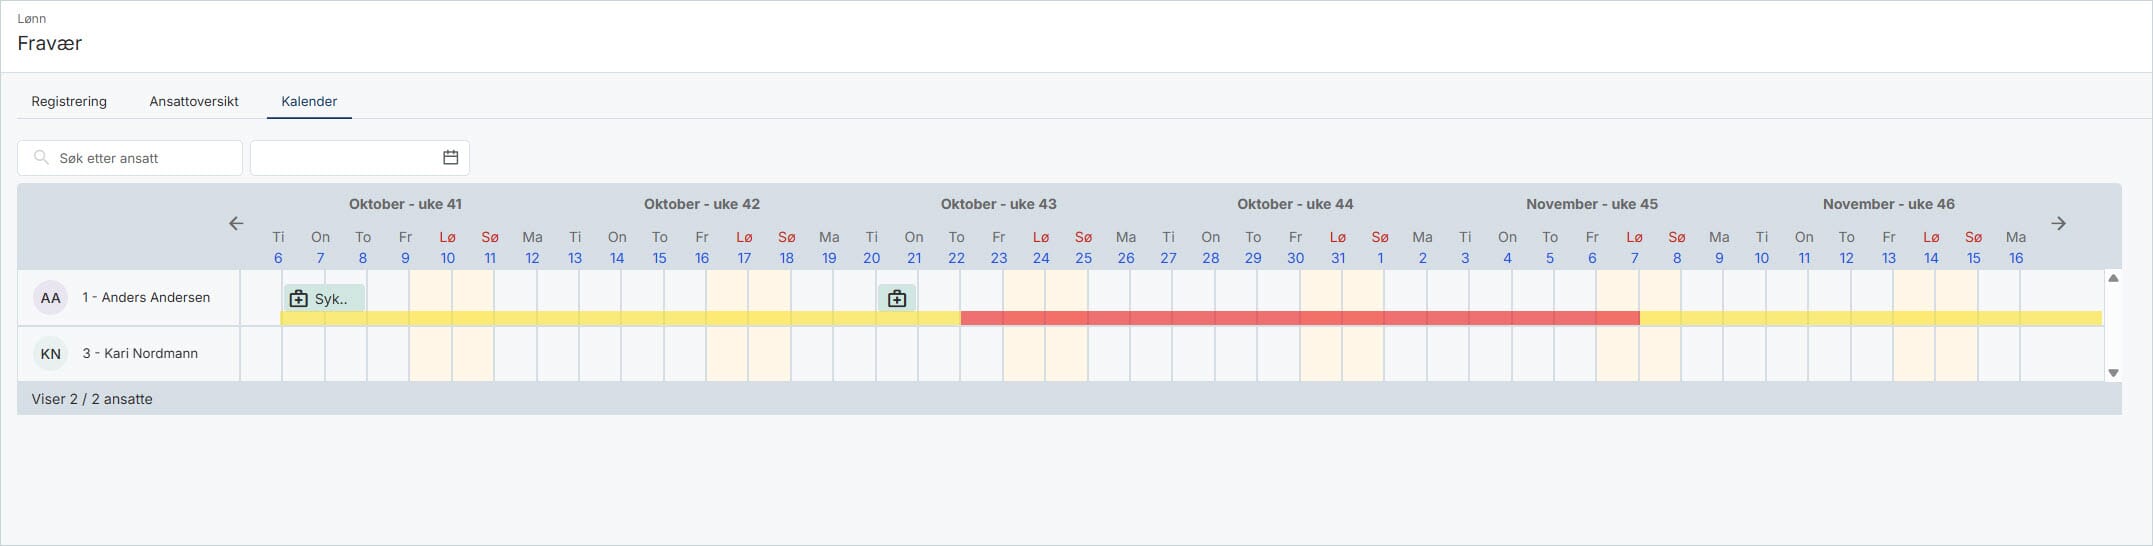This screenshot has height=546, width=2153.
Task: Click Sunday date Sø 8 in November
Action: click(x=1677, y=248)
